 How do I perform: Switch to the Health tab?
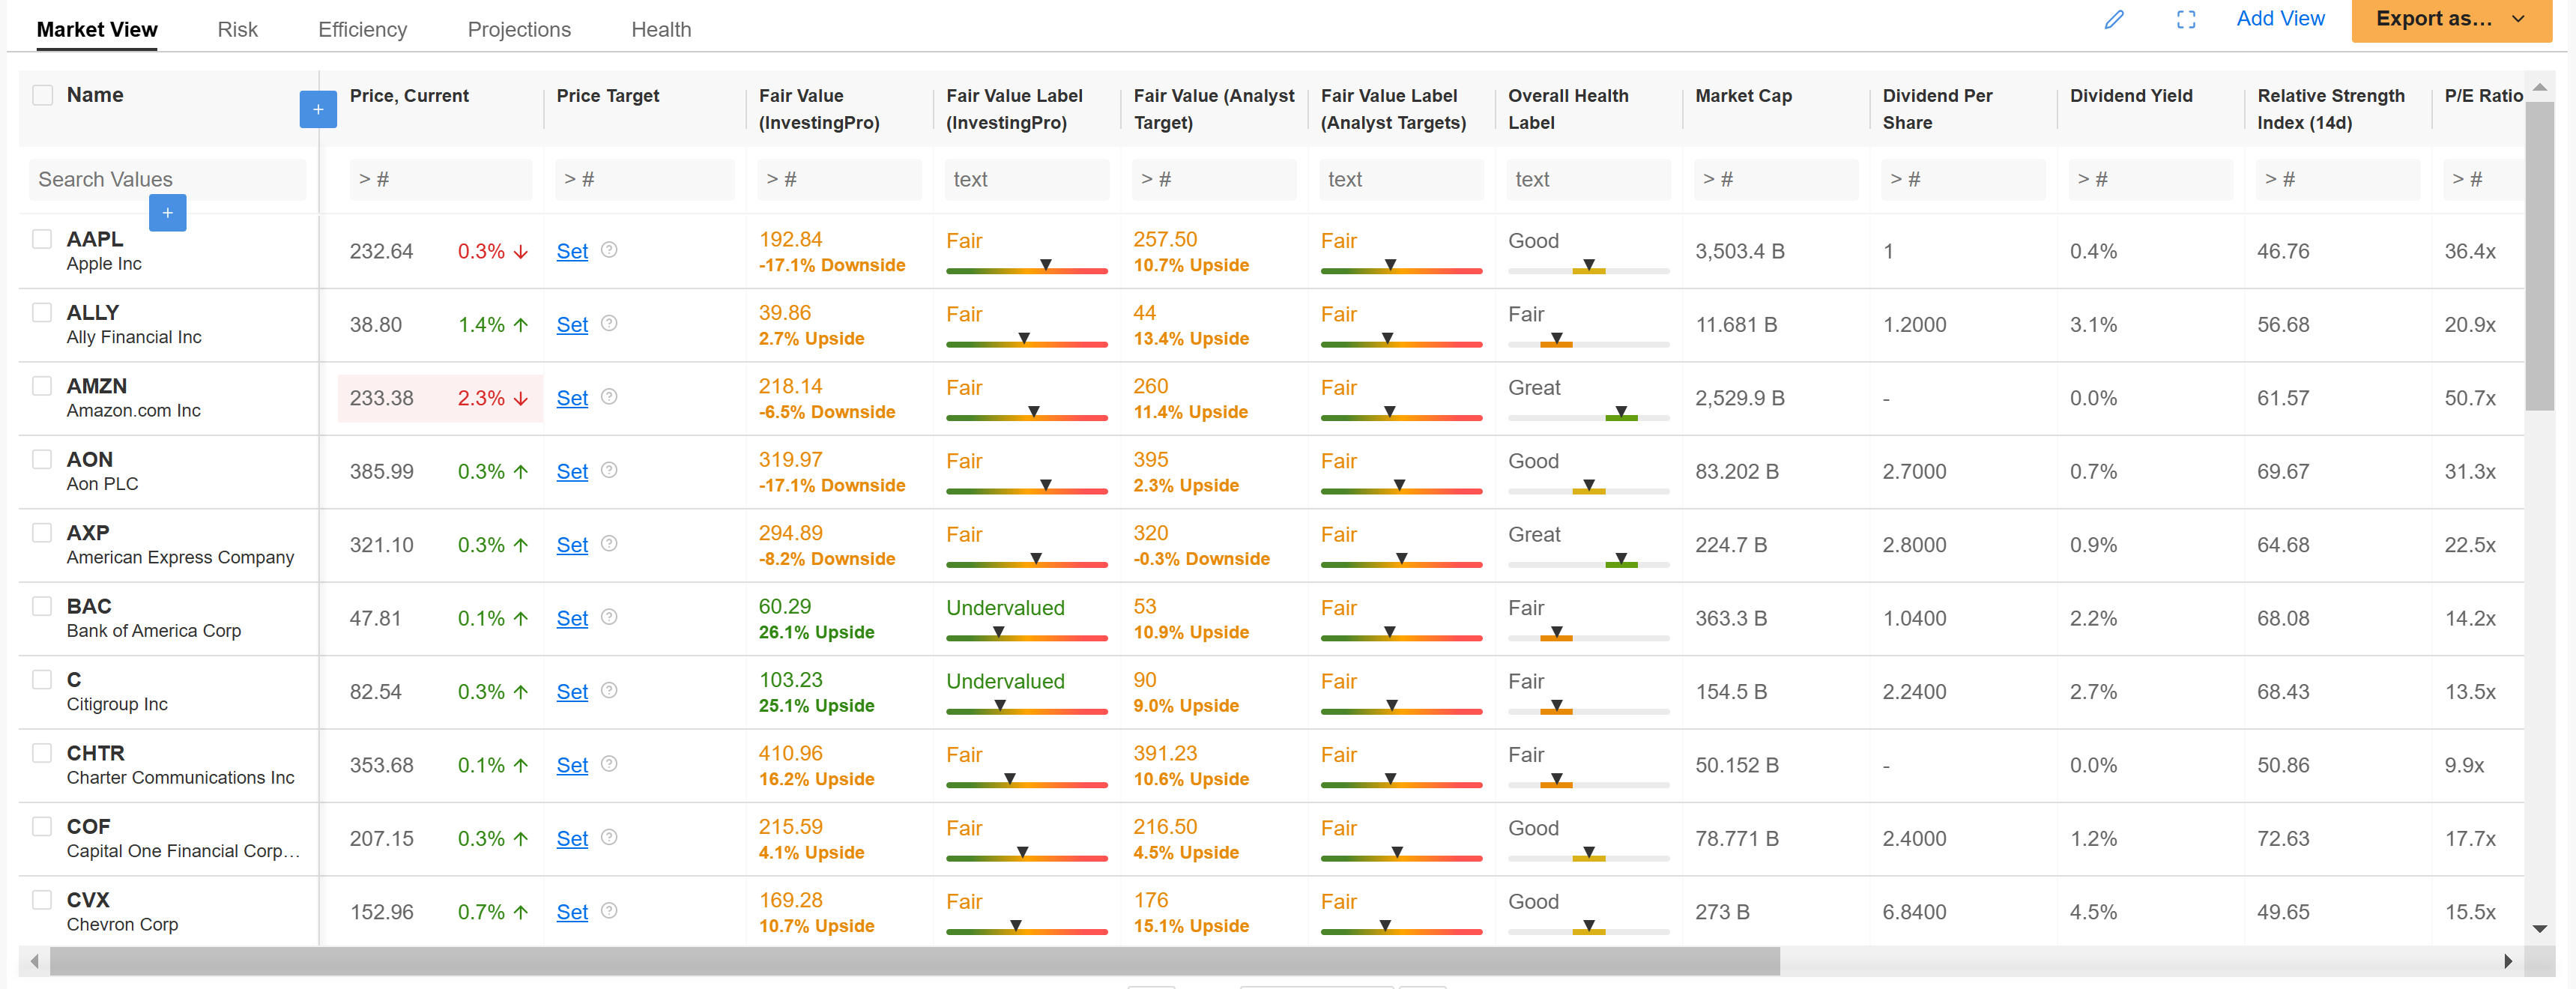click(661, 29)
